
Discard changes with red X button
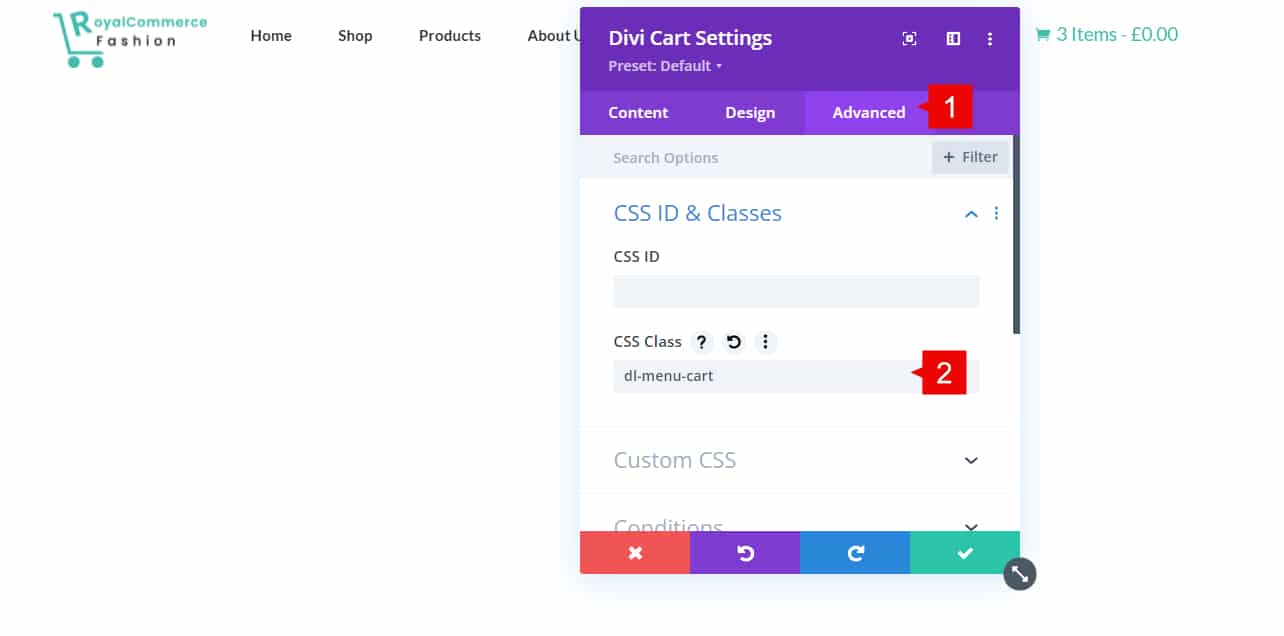coord(635,553)
